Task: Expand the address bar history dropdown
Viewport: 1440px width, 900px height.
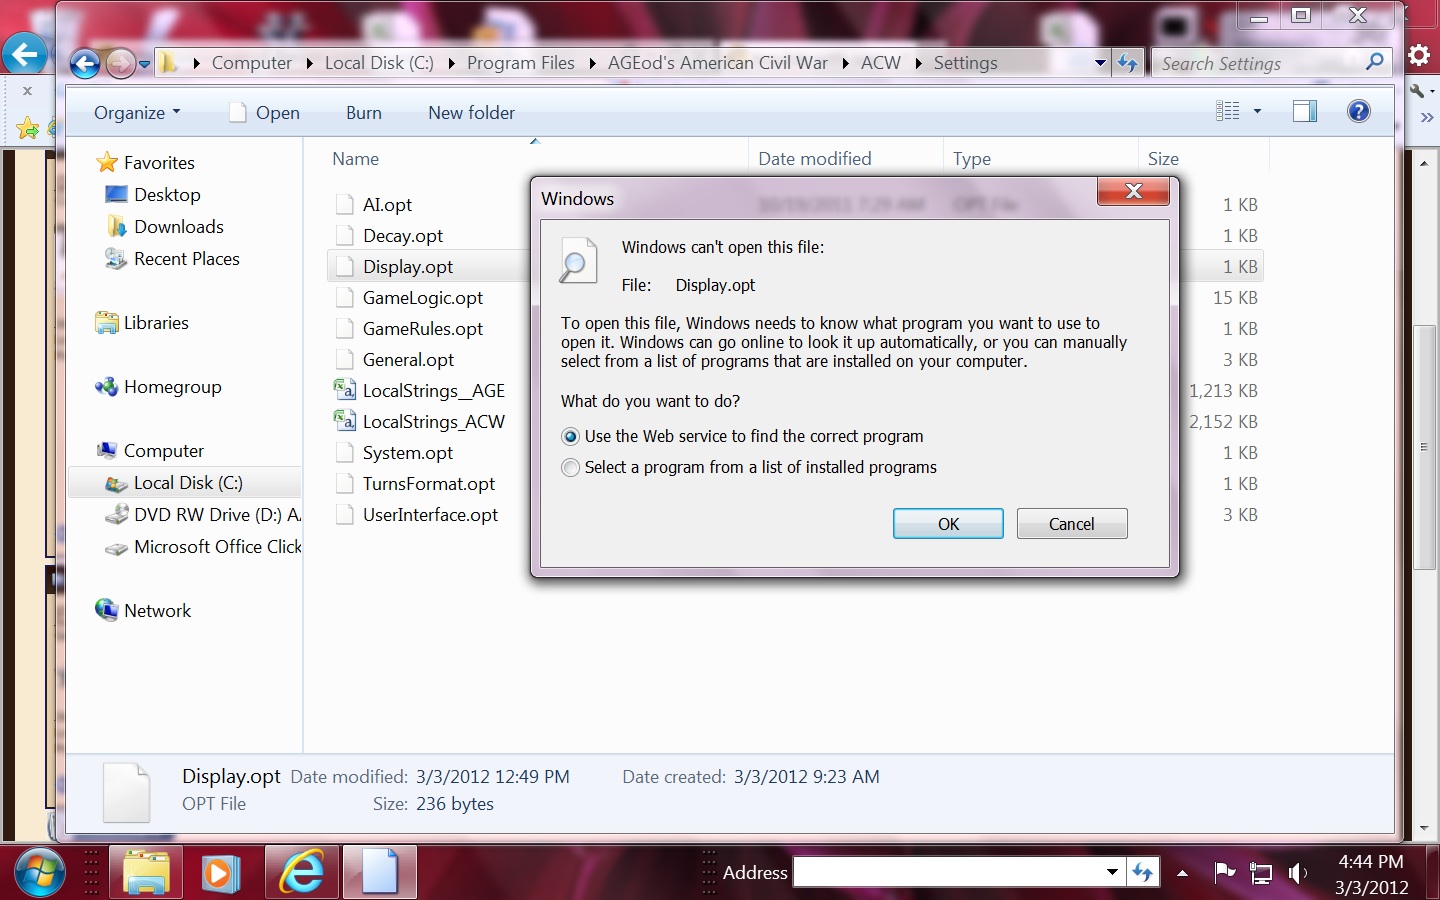Action: [x=1100, y=63]
